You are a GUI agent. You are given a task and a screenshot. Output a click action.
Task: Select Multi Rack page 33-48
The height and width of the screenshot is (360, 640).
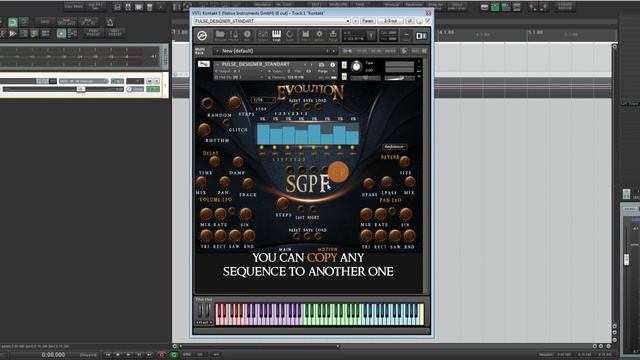coord(376,51)
